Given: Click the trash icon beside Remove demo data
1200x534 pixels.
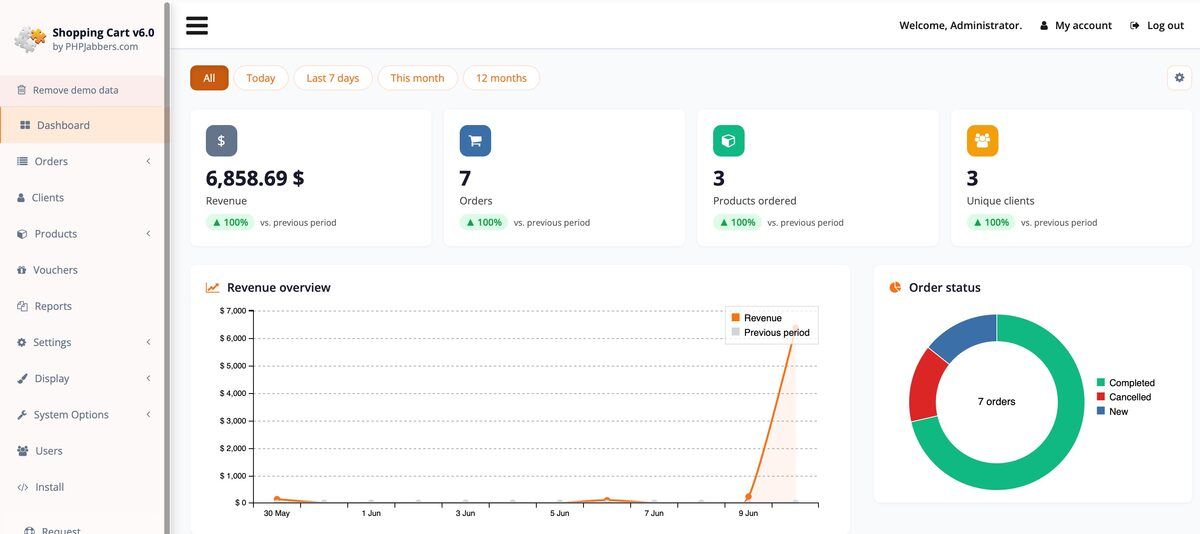Looking at the screenshot, I should click(x=22, y=90).
